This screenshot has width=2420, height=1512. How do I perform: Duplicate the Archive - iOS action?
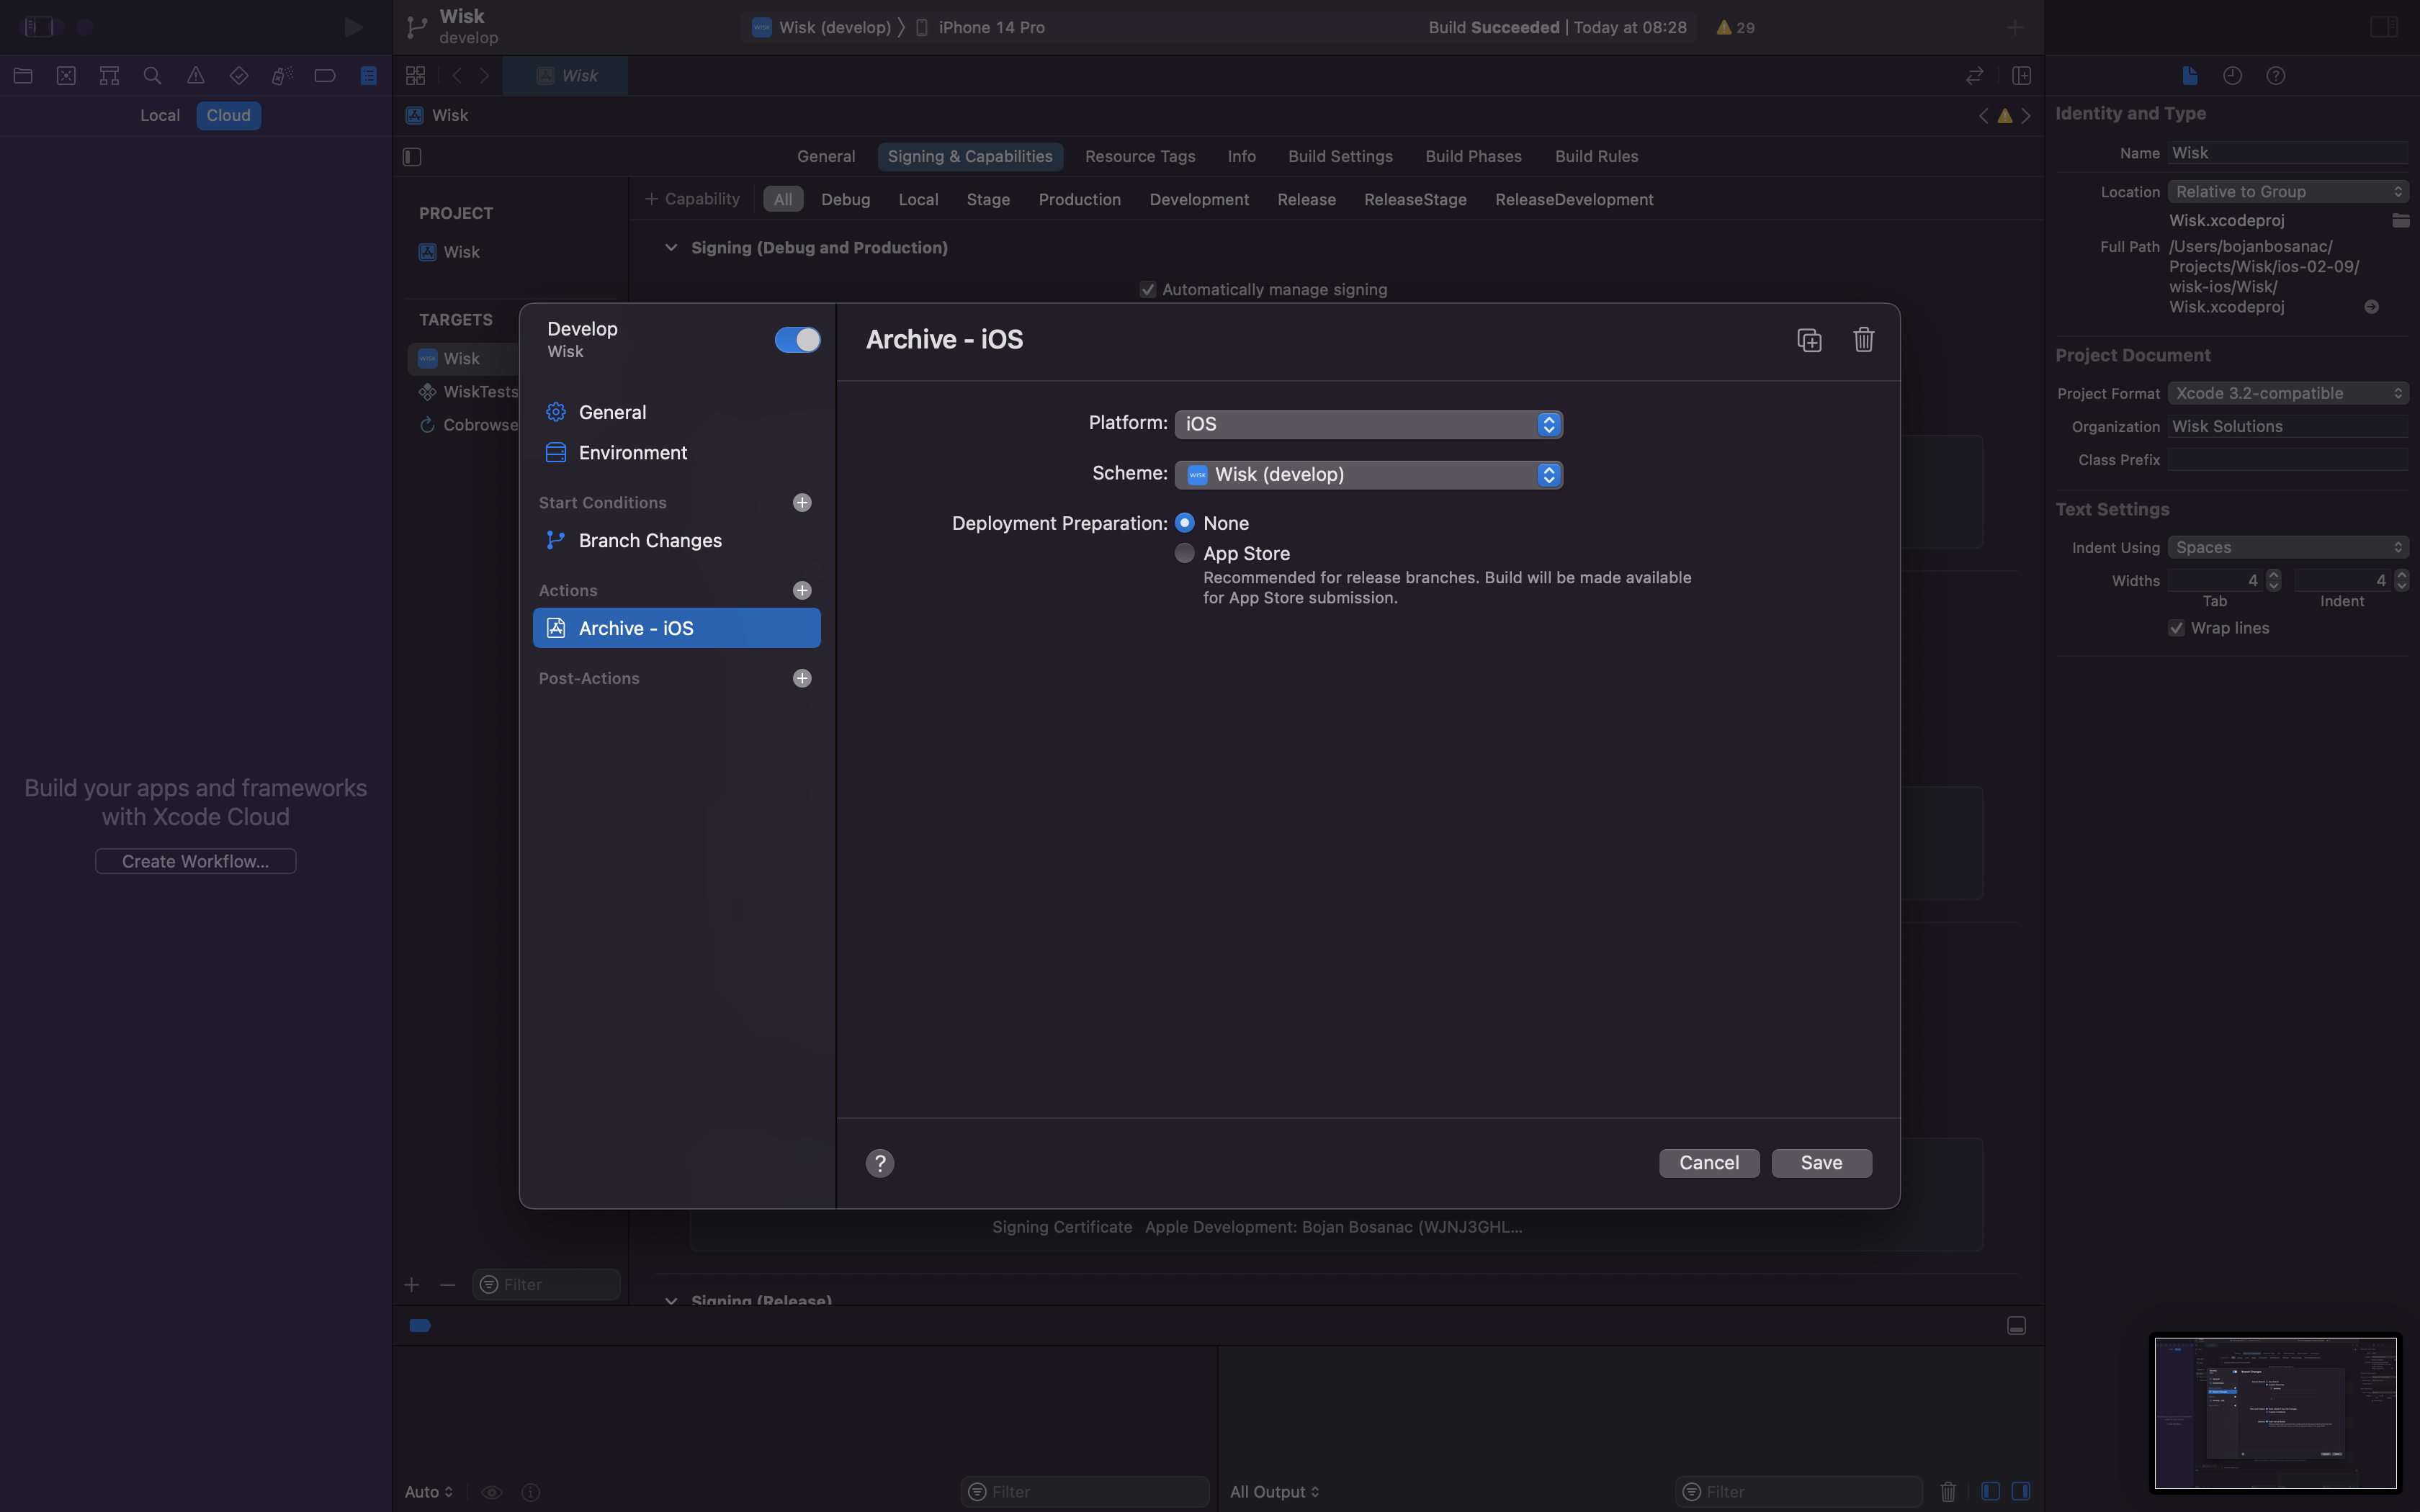pyautogui.click(x=1809, y=340)
